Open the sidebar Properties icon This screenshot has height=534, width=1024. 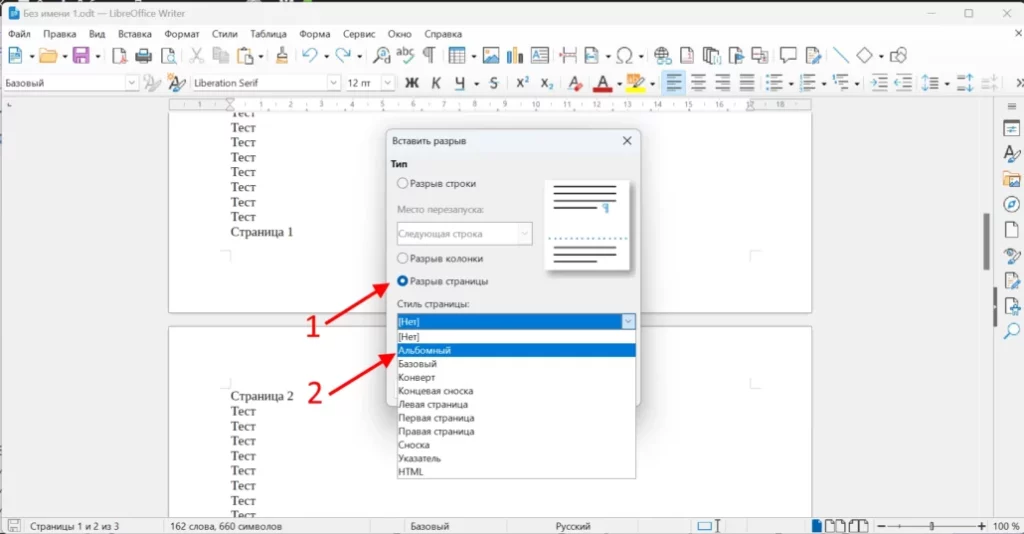[1011, 129]
